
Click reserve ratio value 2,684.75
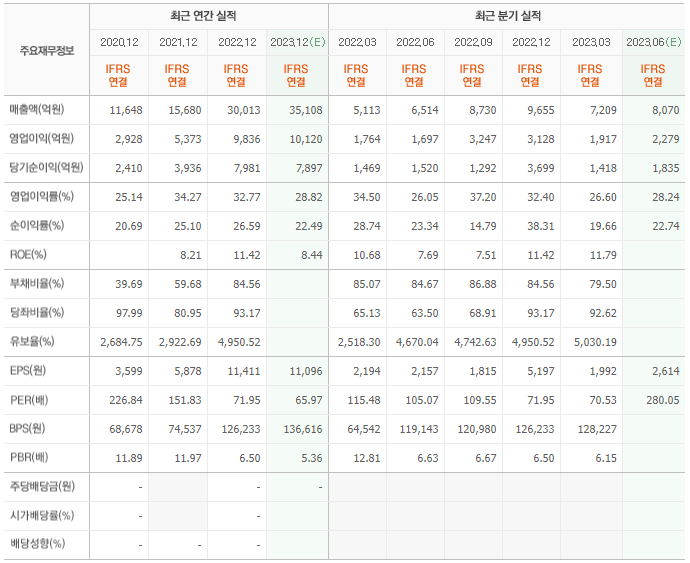pyautogui.click(x=121, y=342)
